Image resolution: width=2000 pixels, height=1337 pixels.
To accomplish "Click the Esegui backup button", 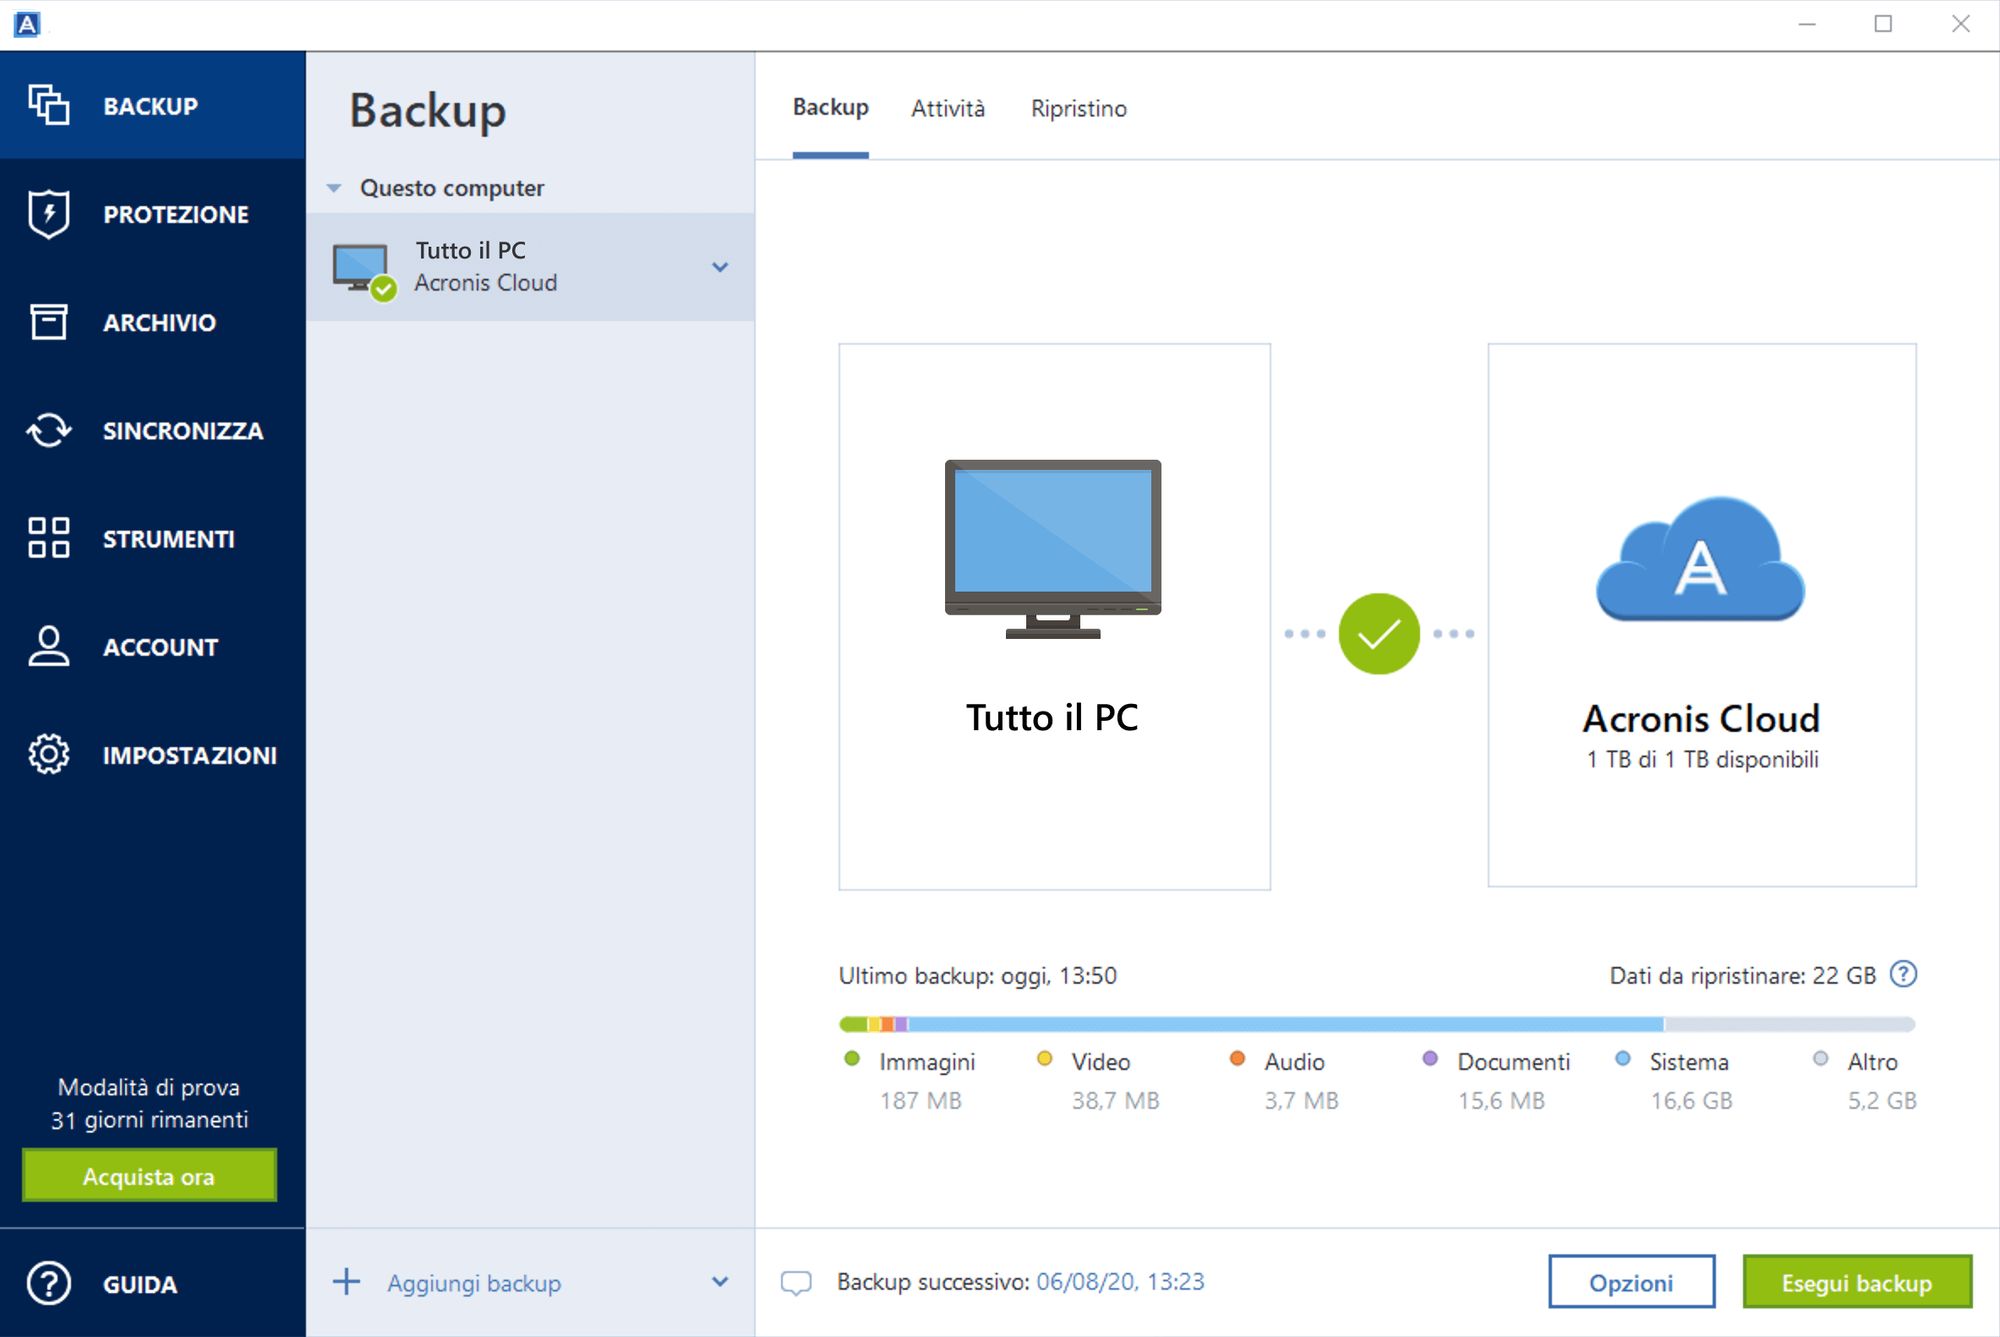I will coord(1856,1282).
